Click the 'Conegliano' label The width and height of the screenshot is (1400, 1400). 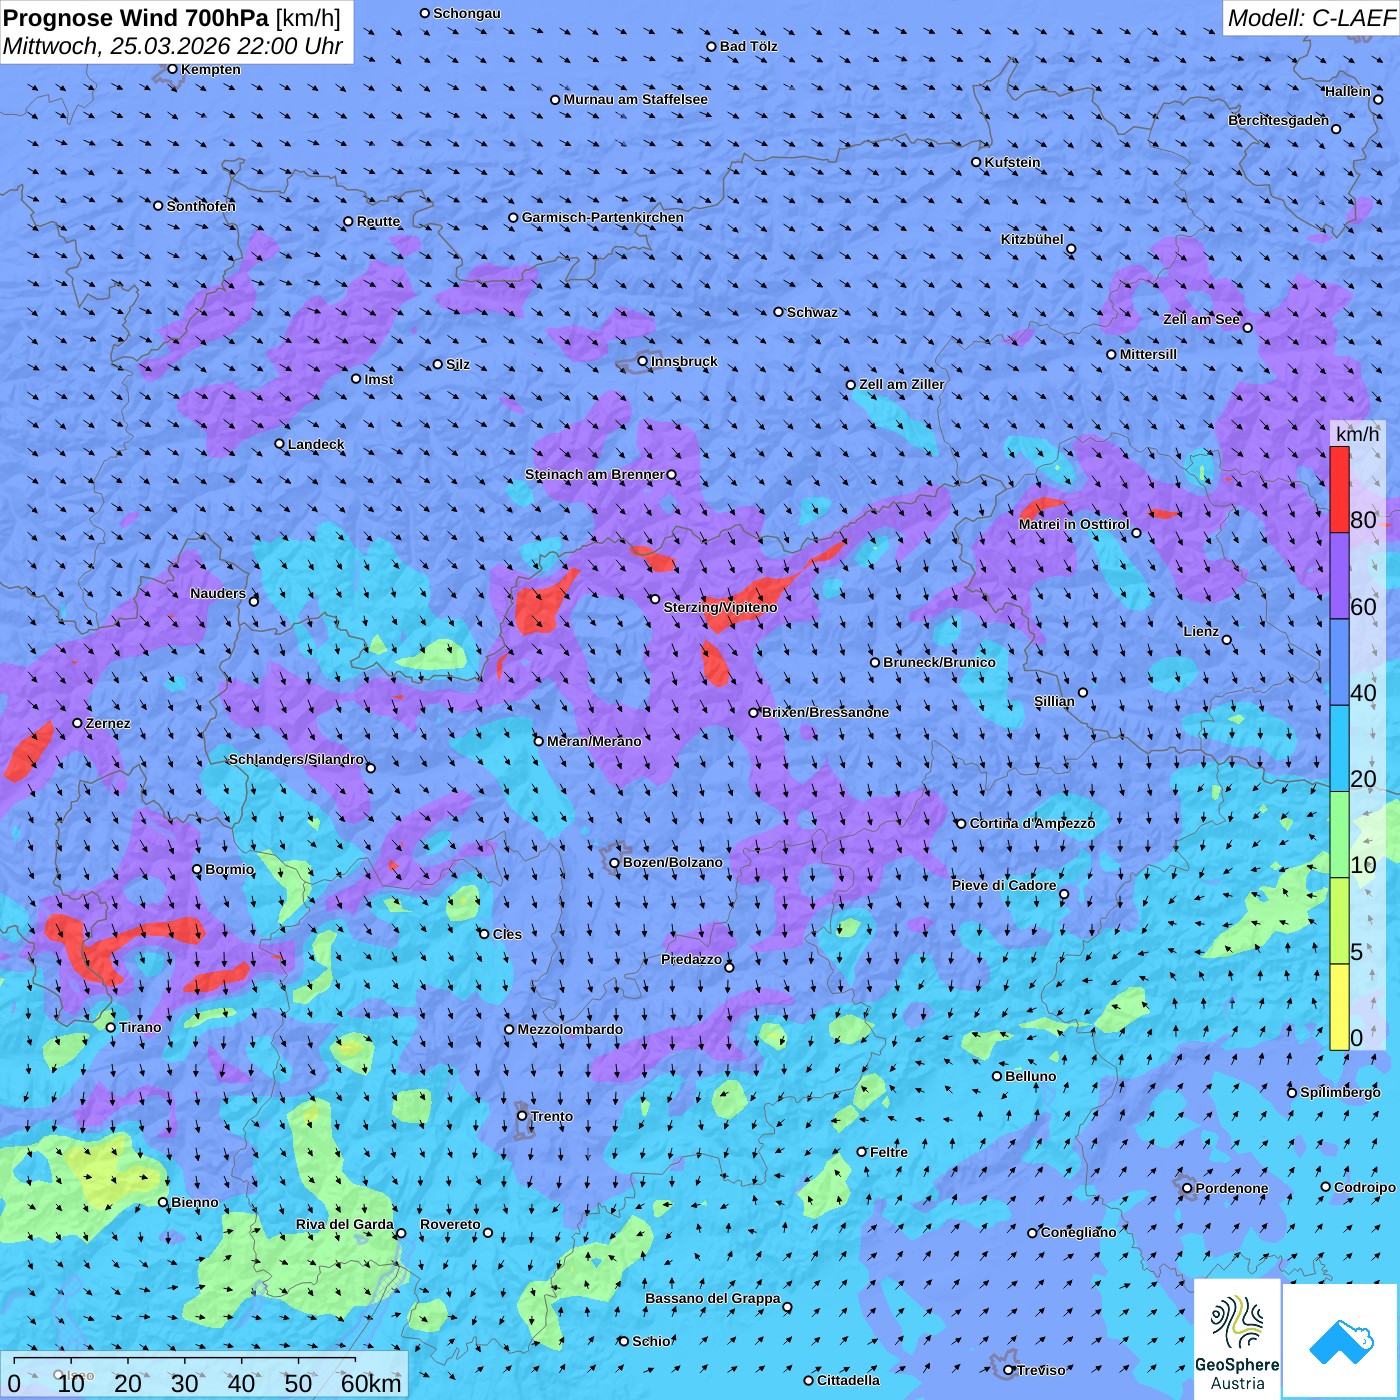(x=1078, y=1232)
